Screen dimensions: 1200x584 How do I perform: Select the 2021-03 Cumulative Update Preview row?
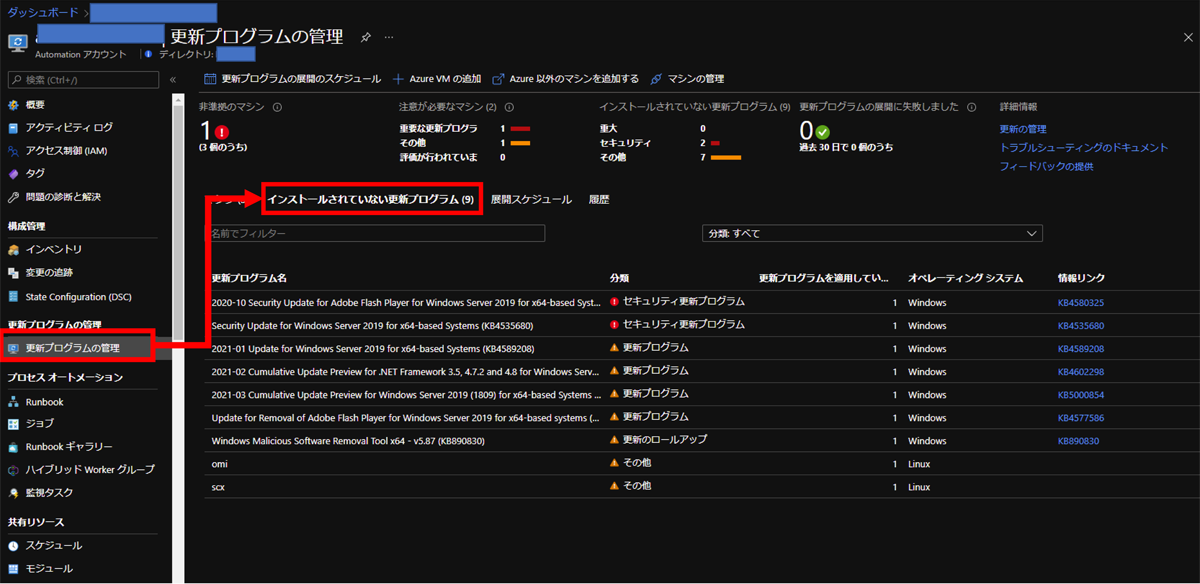tap(700, 394)
